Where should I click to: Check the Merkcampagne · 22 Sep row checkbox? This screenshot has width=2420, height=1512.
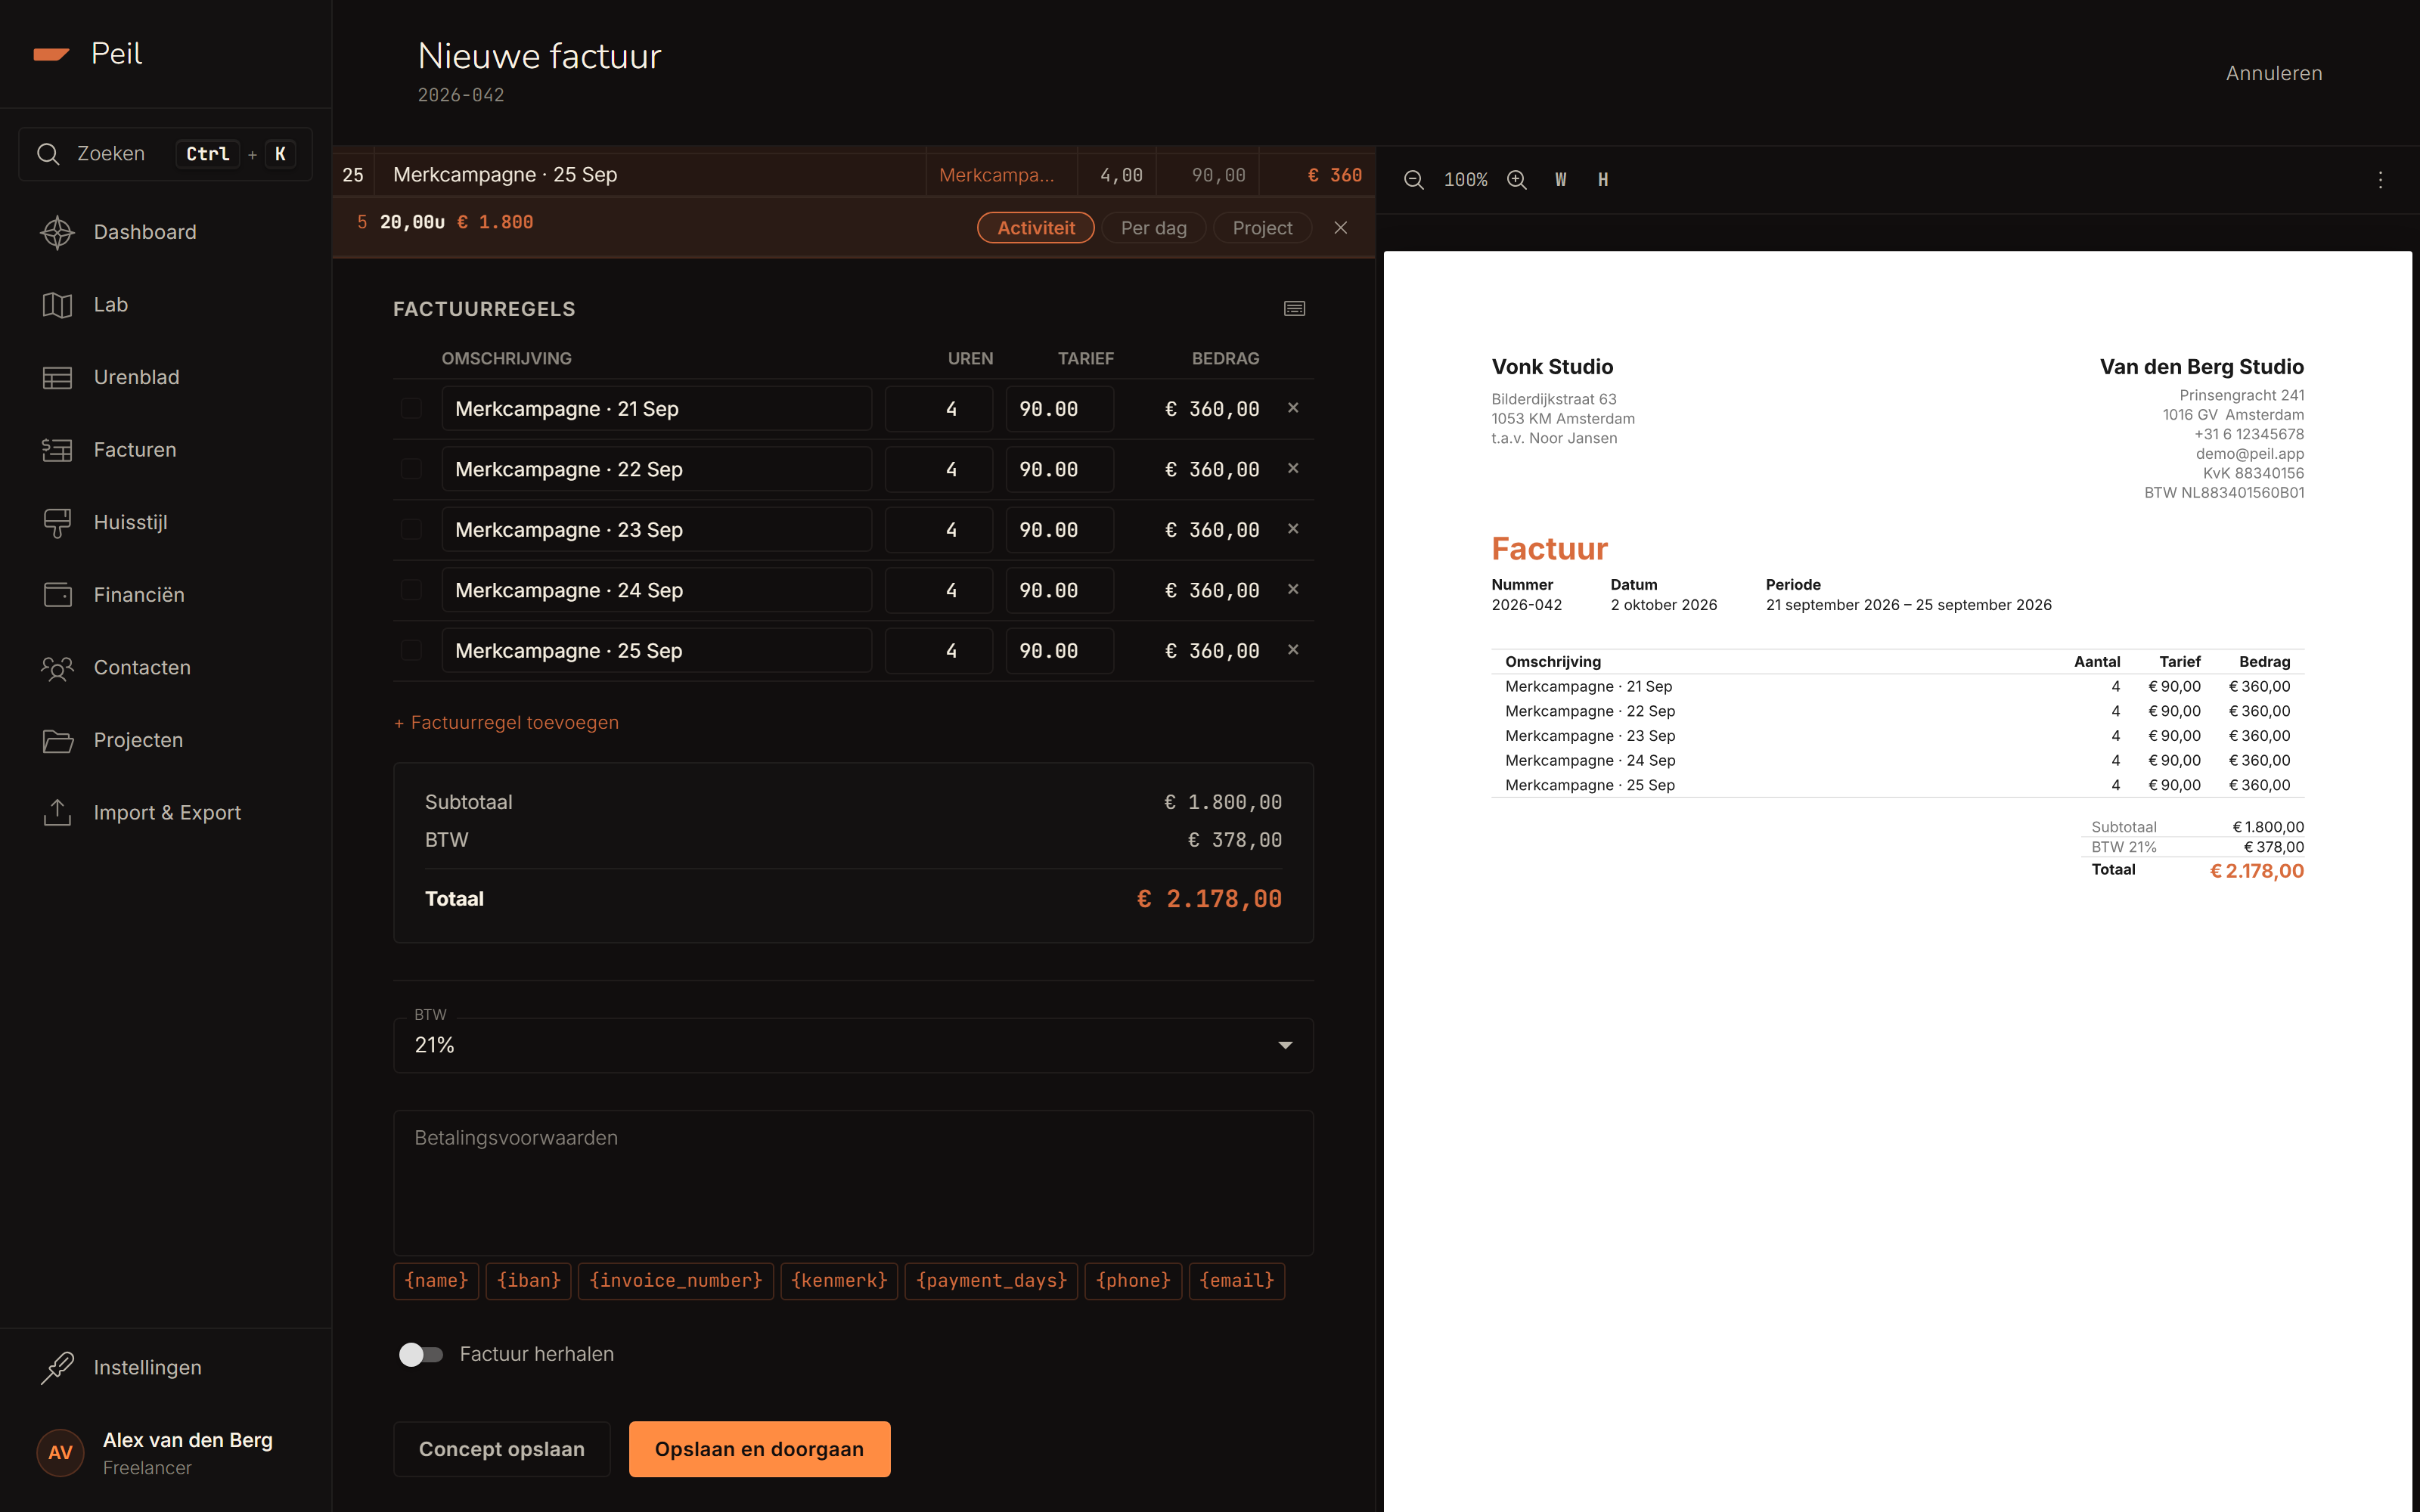click(x=411, y=469)
